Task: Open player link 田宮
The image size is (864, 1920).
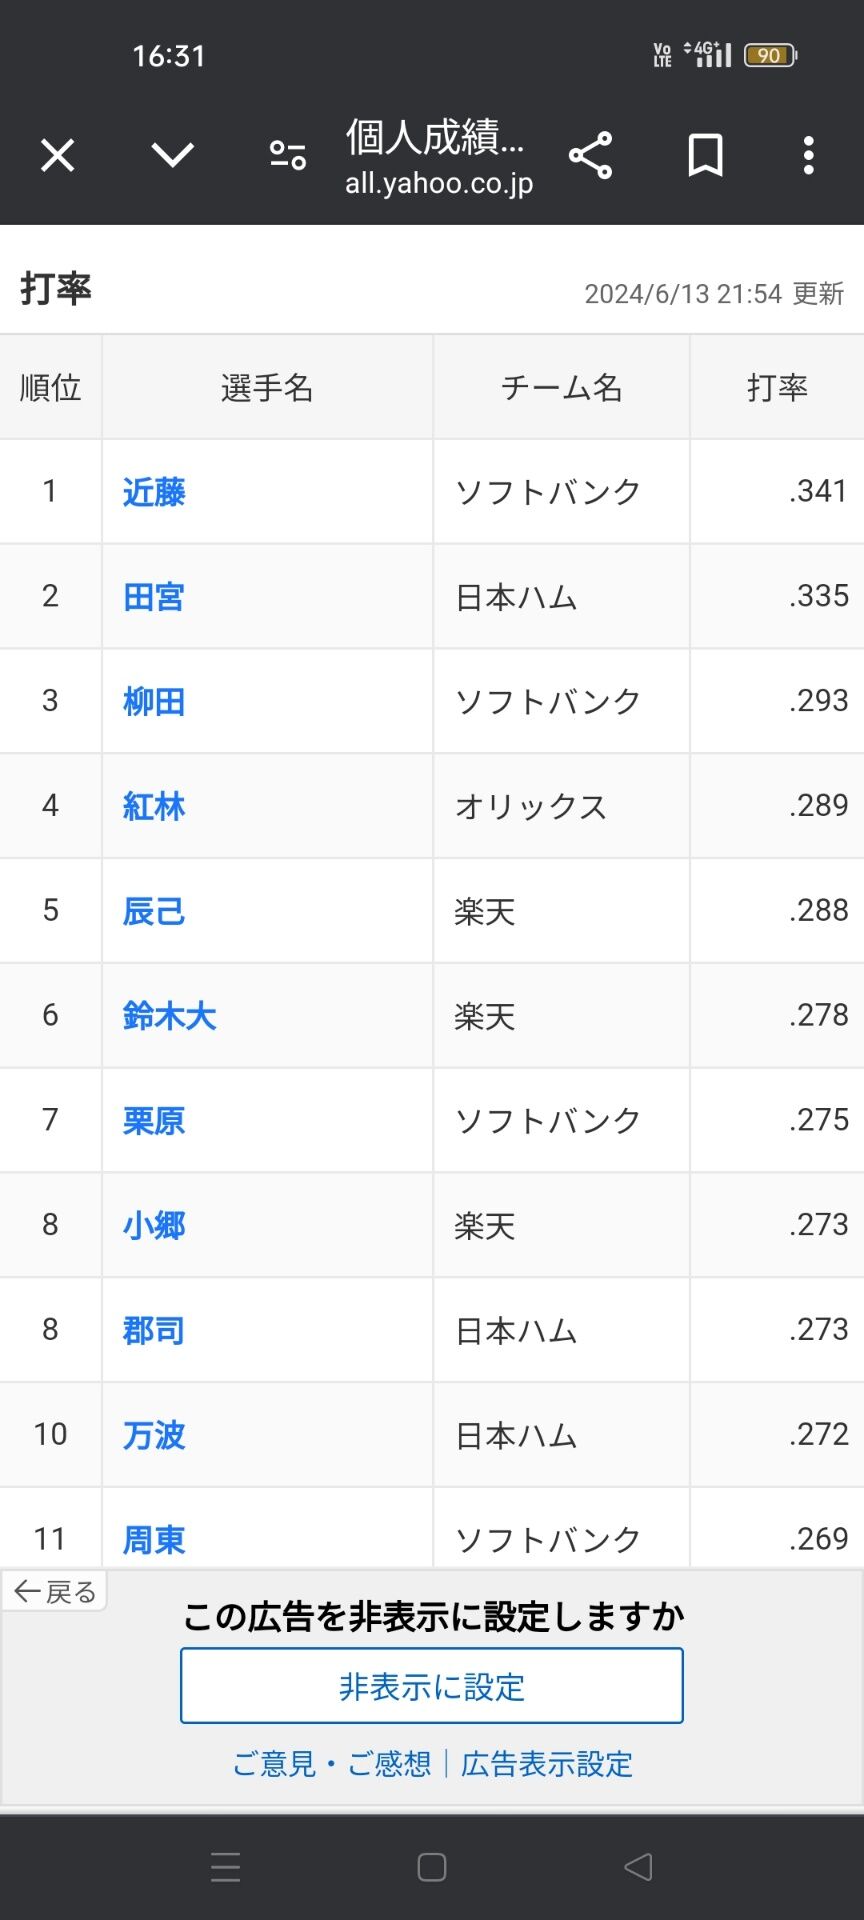Action: click(154, 597)
